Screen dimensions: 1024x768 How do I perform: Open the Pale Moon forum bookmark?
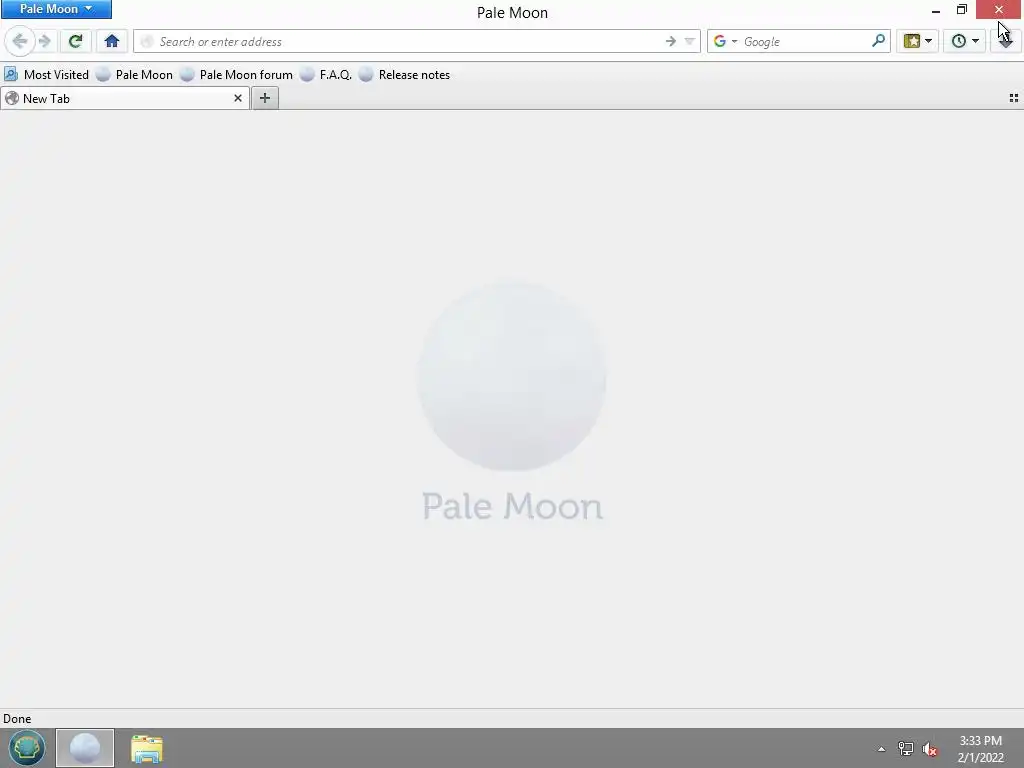click(236, 74)
